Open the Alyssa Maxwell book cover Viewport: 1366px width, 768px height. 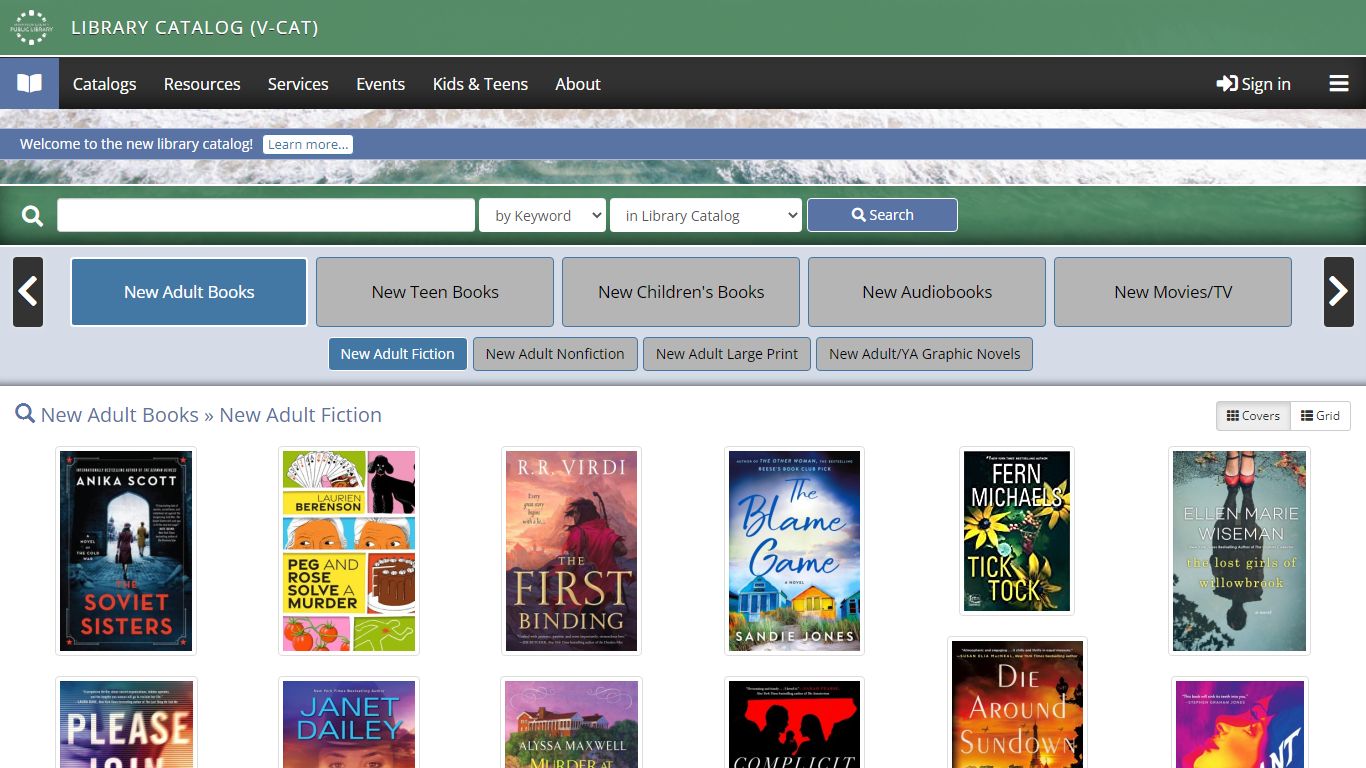coord(571,723)
